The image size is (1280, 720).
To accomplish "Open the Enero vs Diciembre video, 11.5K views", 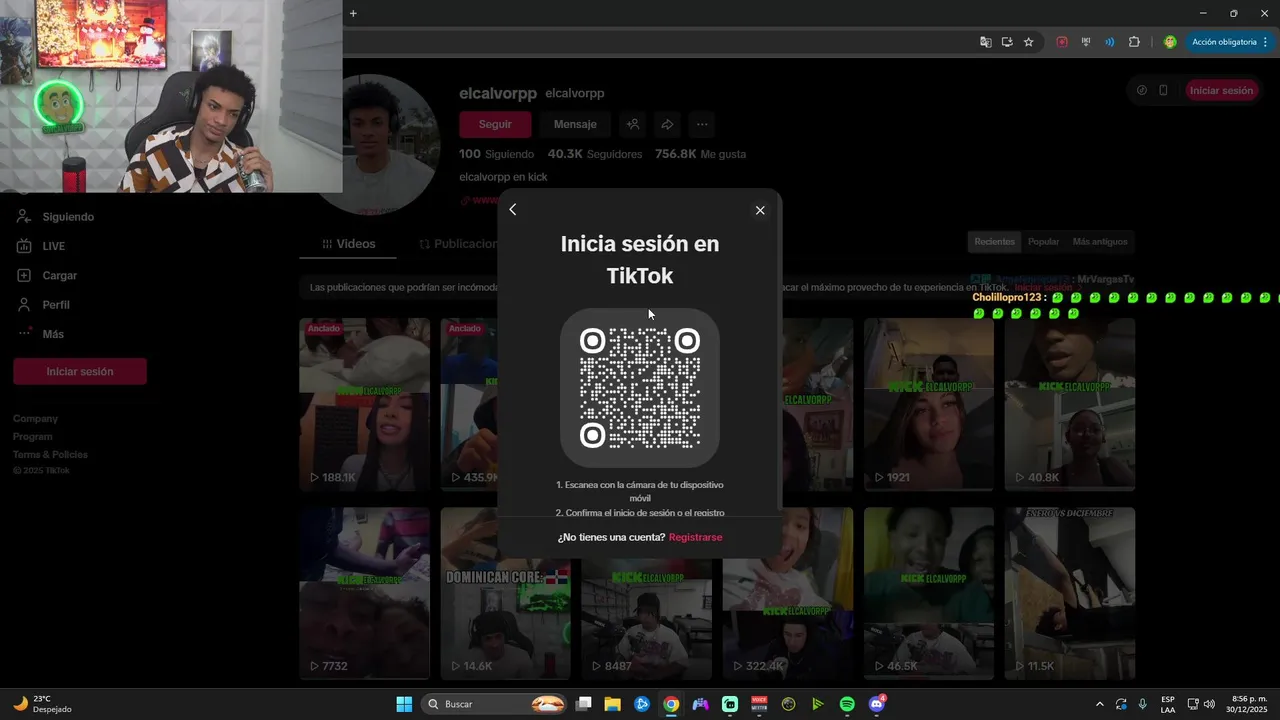I will point(1070,593).
